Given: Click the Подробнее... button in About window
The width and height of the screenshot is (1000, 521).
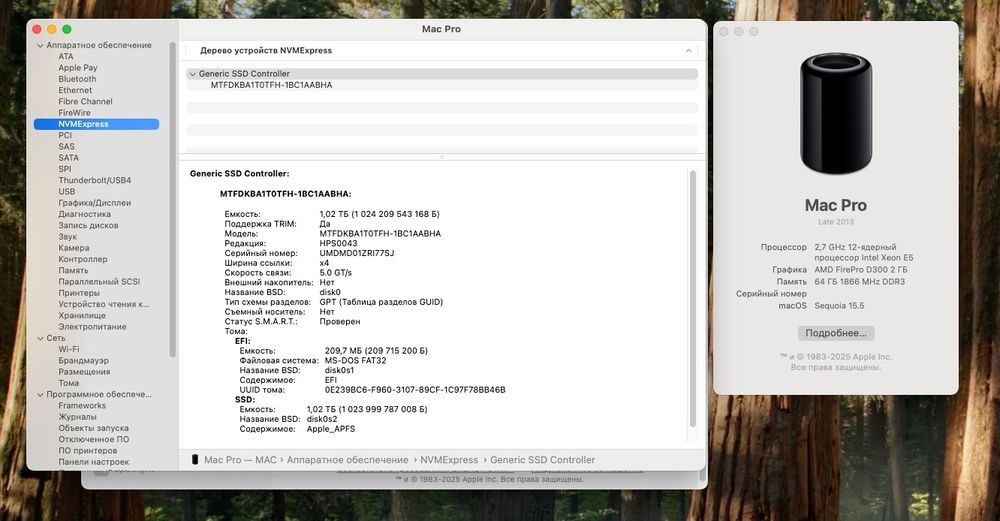Looking at the screenshot, I should click(835, 334).
